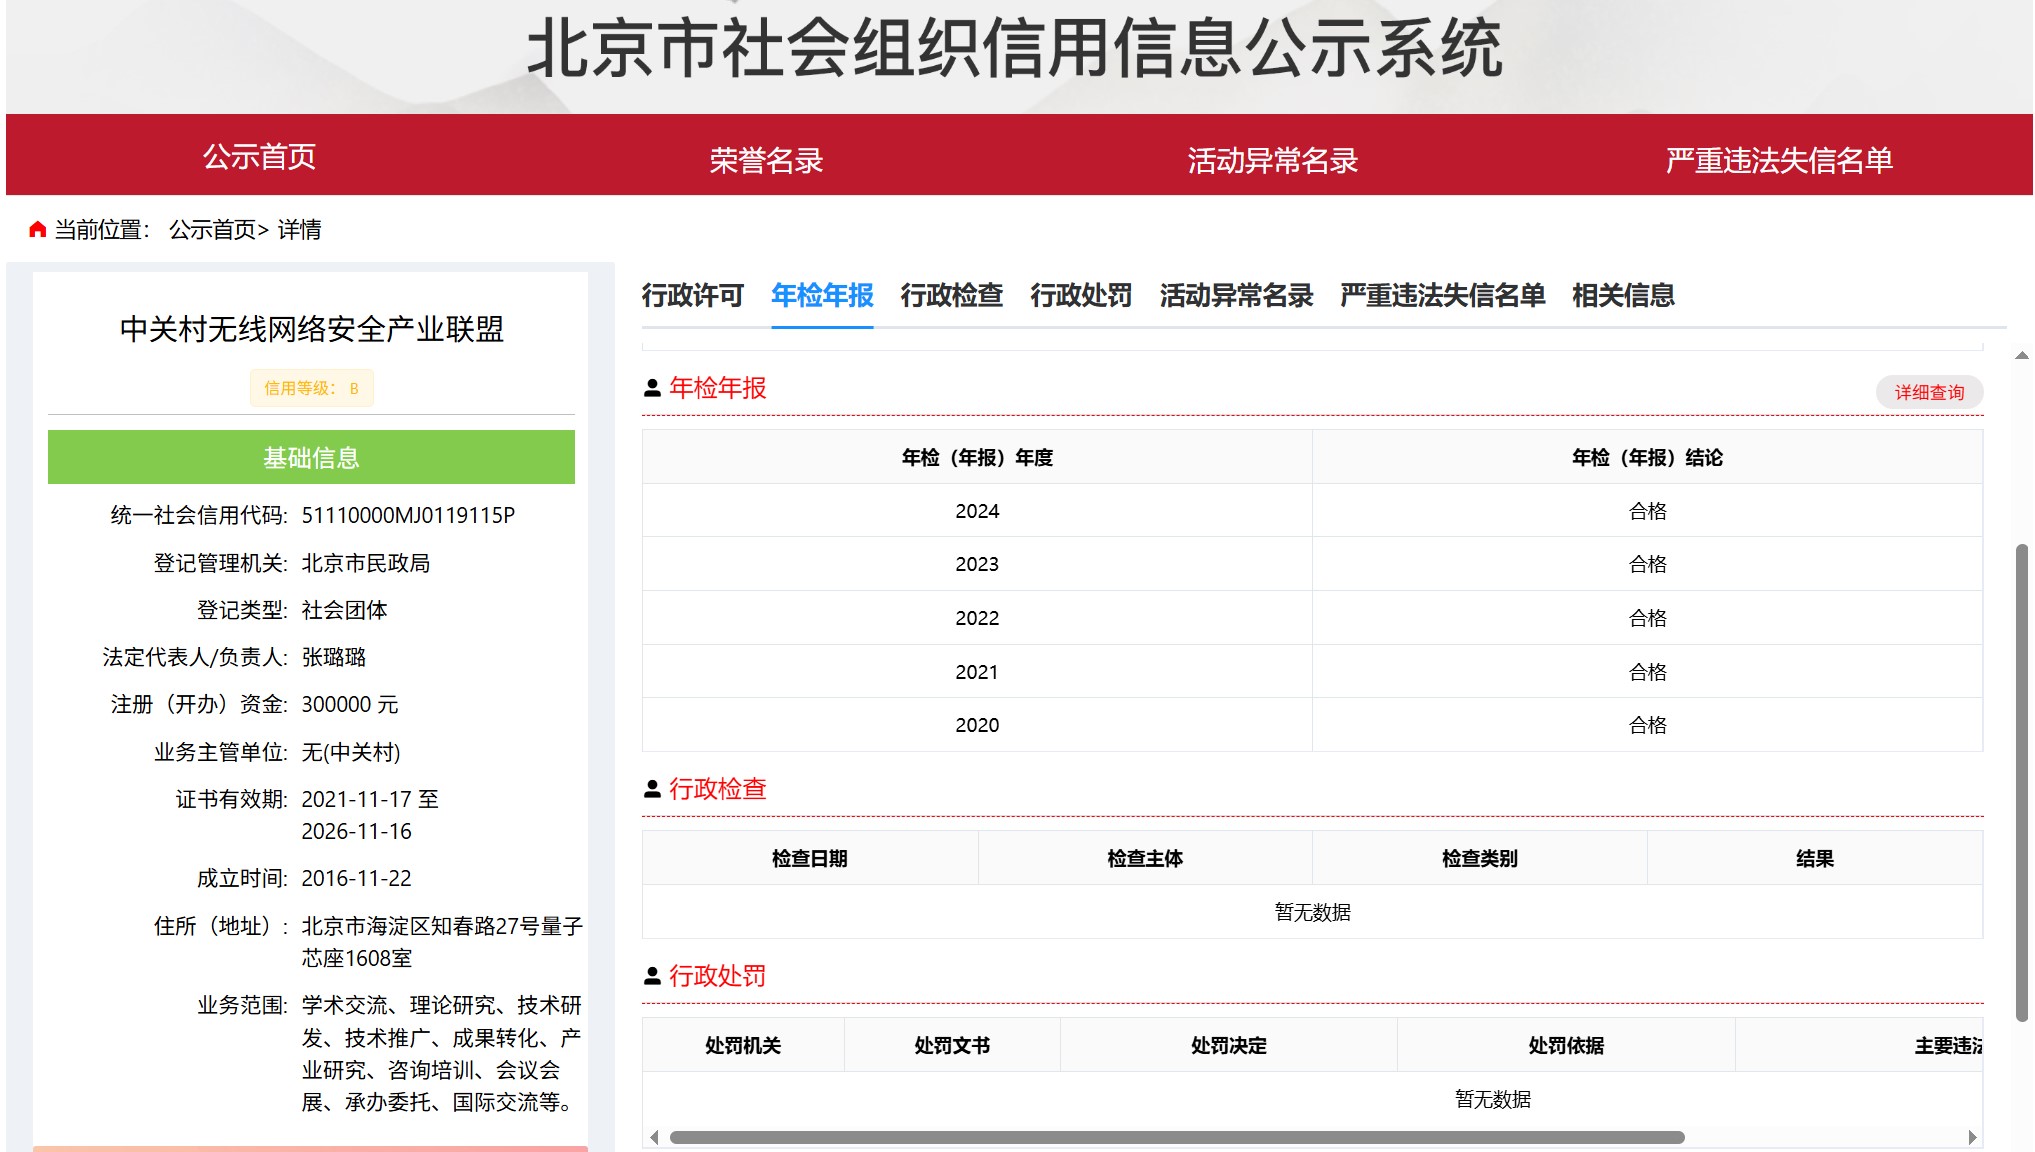Click the 处罚文书 column header
Viewport: 2035px width, 1152px height.
pos(952,1045)
